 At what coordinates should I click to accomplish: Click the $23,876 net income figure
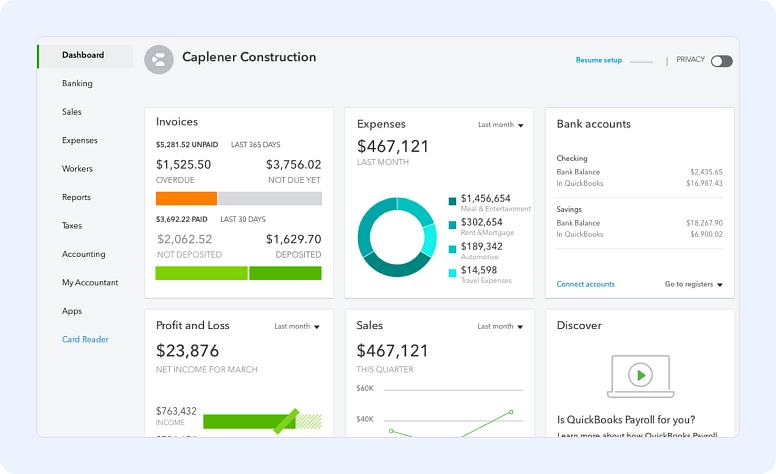(188, 351)
